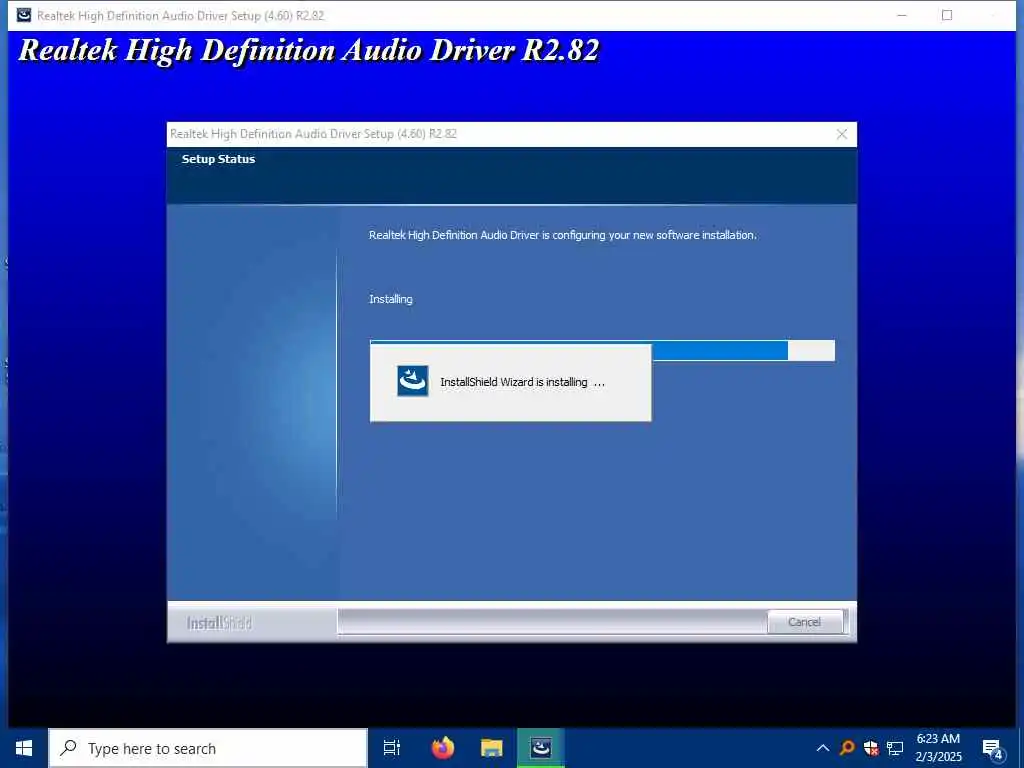Minimize the outer Realtek setup window
Viewport: 1024px width, 768px height.
[902, 15]
